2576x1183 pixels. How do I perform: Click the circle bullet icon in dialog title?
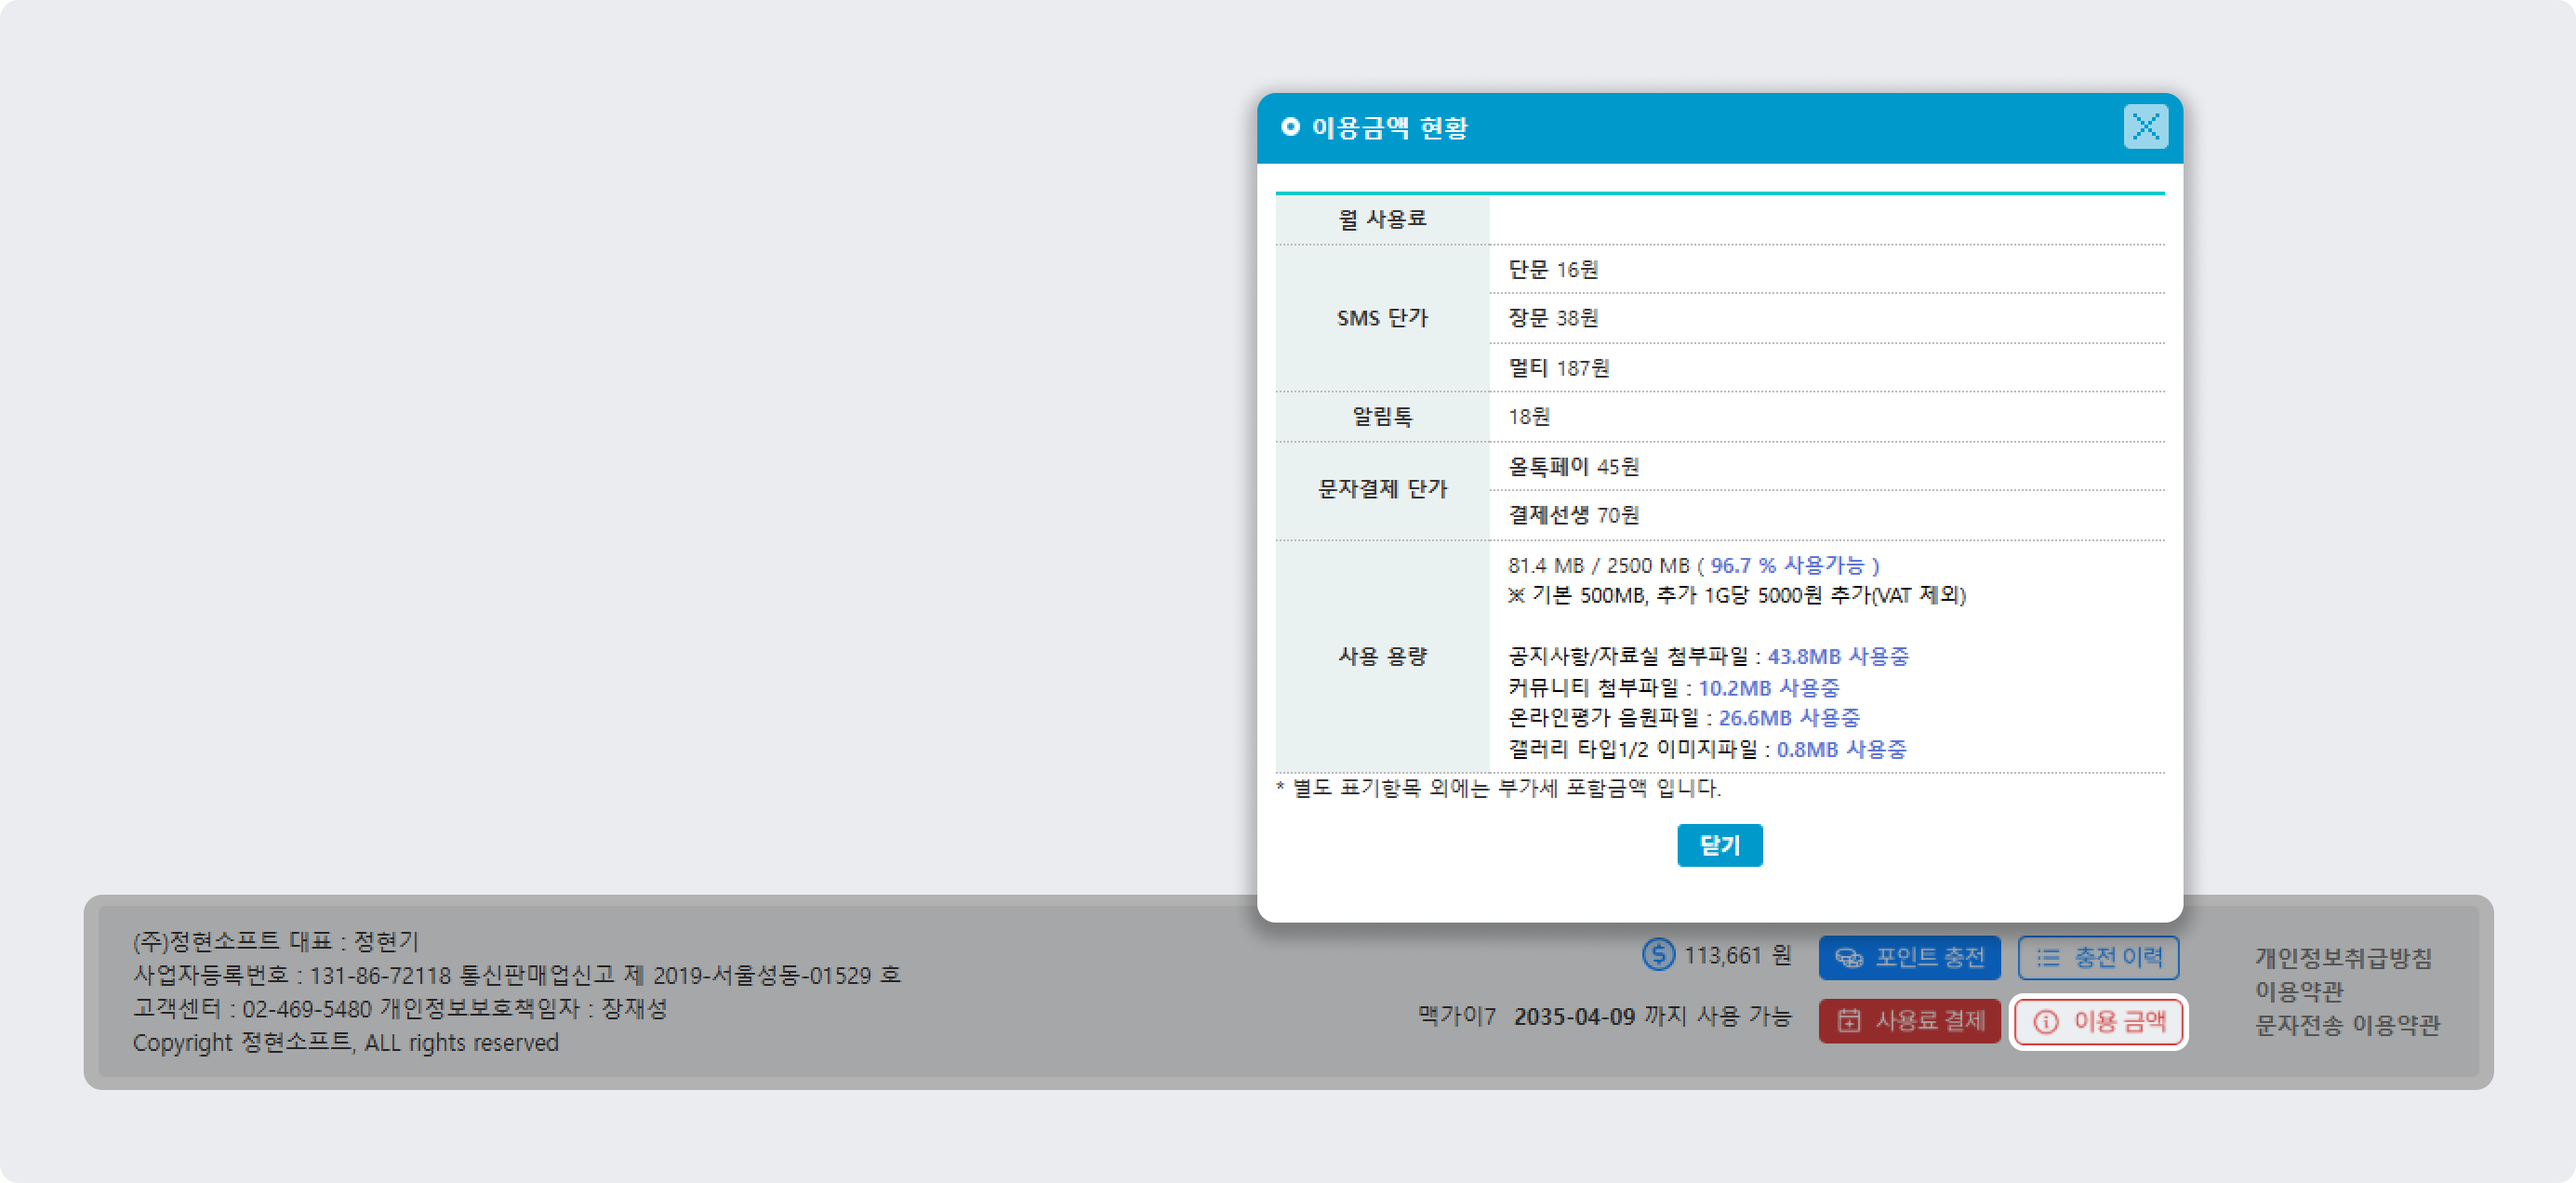pyautogui.click(x=1290, y=127)
